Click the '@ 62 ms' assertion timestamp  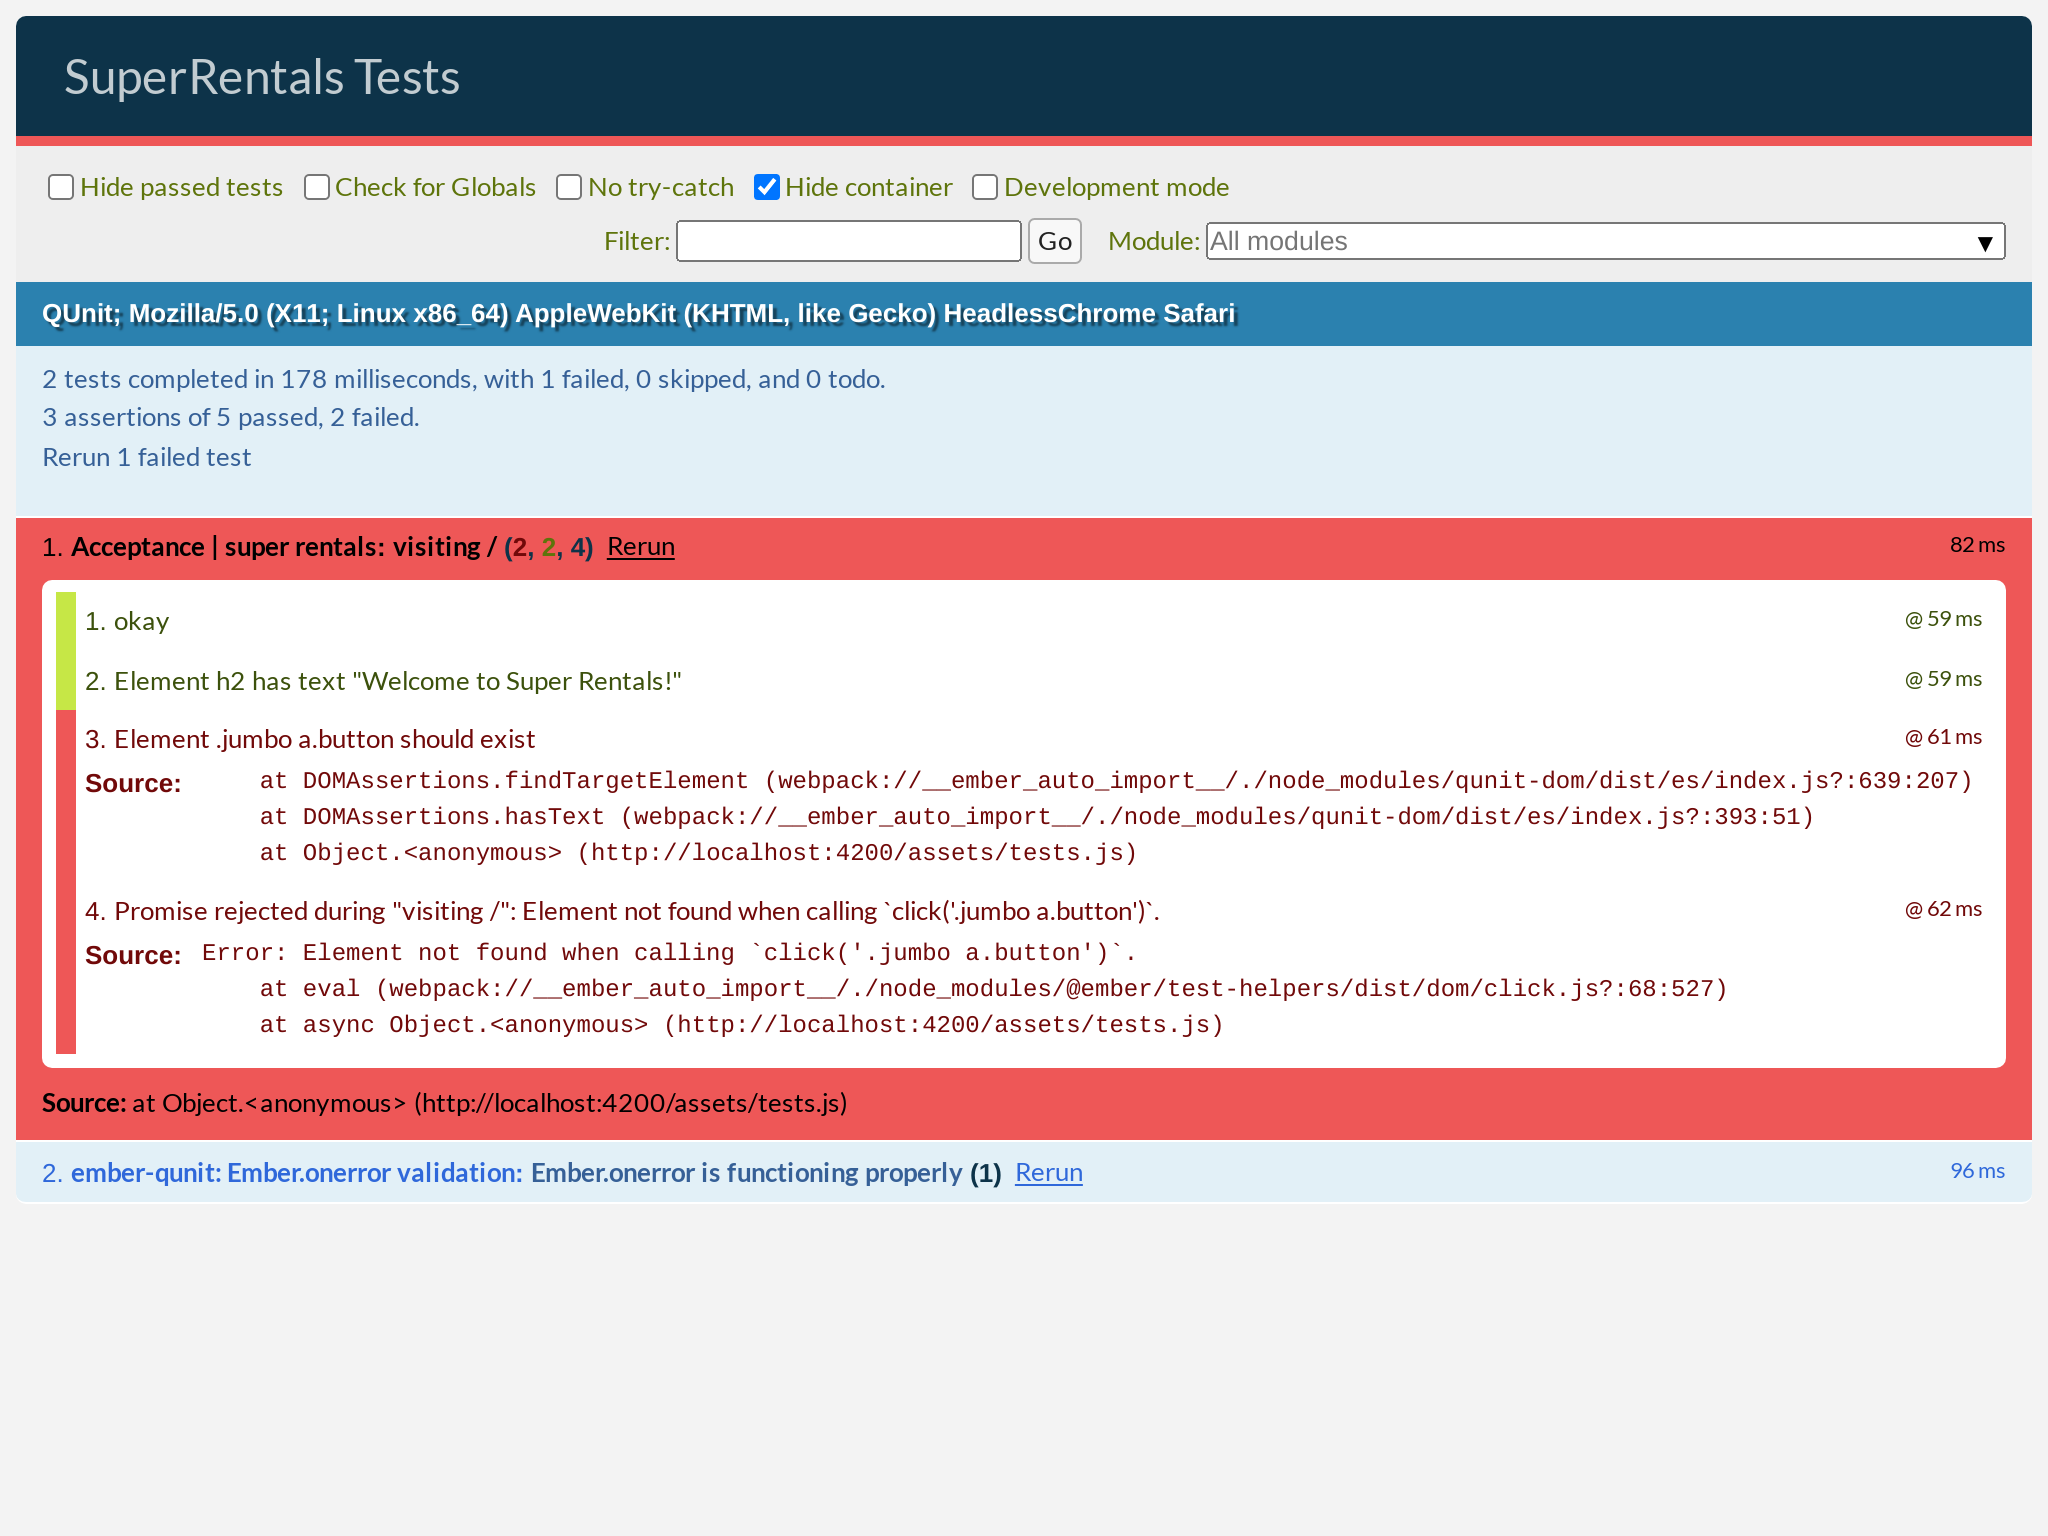1943,909
